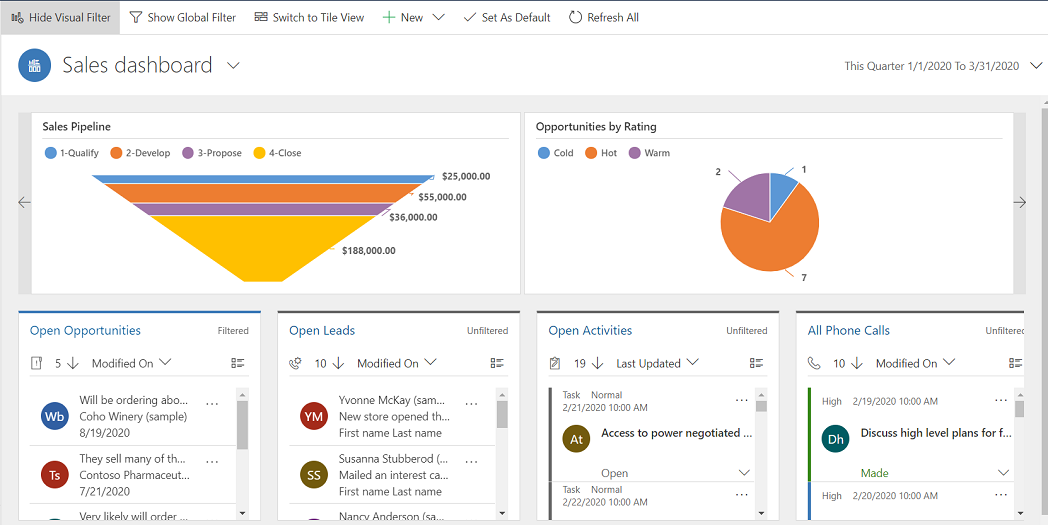The image size is (1048, 525).
Task: Click the orange Hot slice of the pie chart
Action: (x=769, y=237)
